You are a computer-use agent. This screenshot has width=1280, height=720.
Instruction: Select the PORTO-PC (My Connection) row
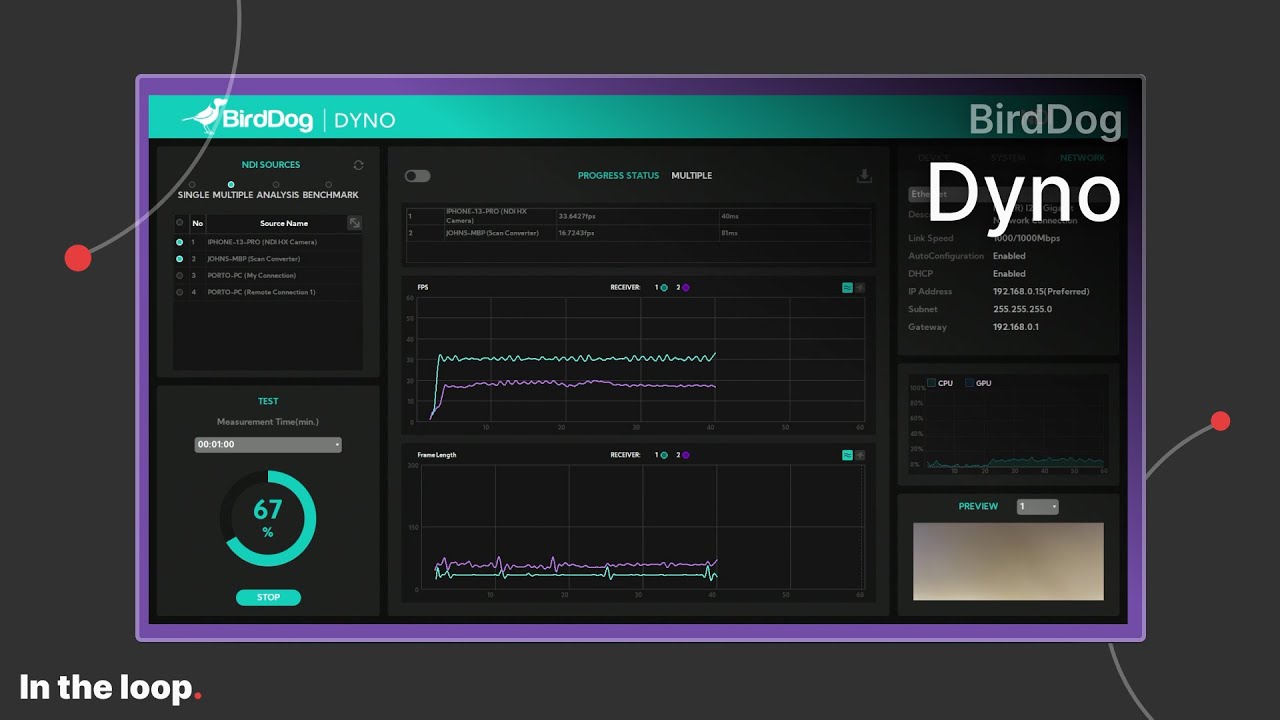268,275
